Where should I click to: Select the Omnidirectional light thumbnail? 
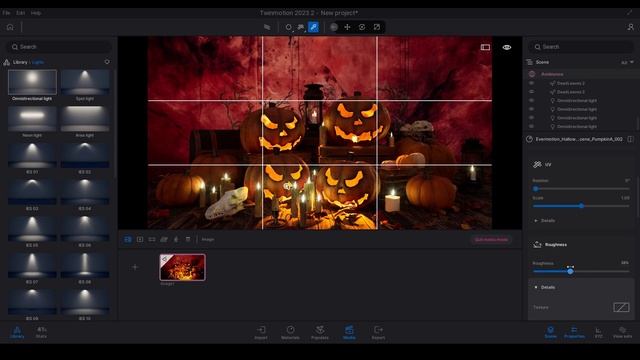pyautogui.click(x=32, y=82)
